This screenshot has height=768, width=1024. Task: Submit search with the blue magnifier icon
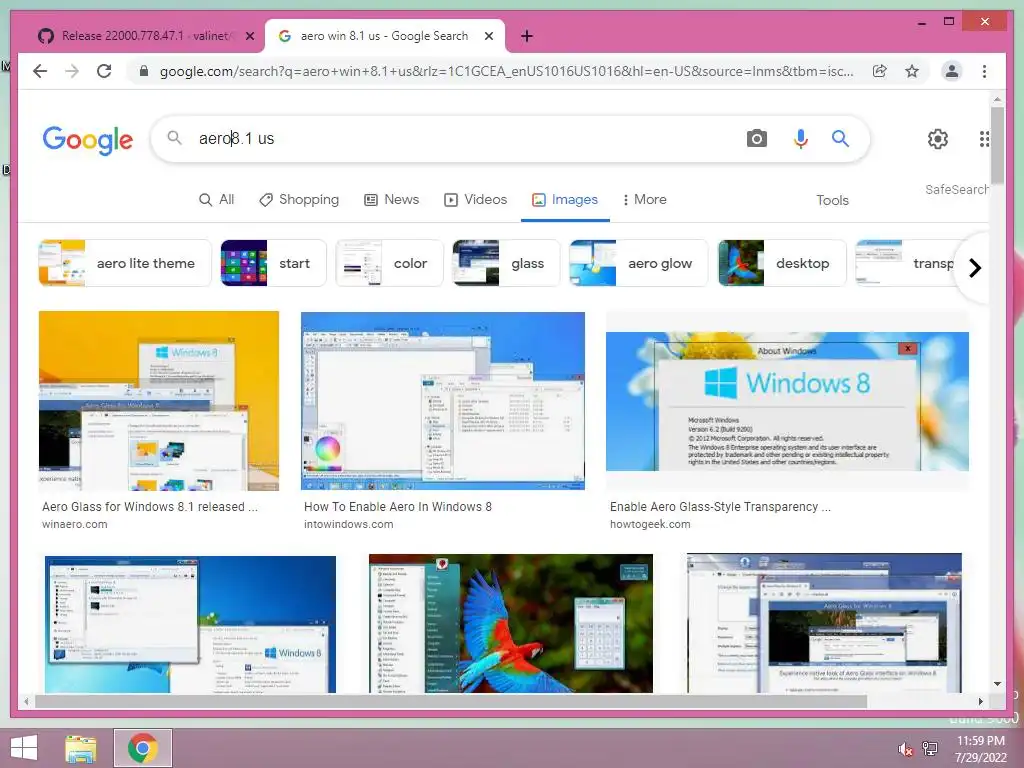(x=840, y=138)
